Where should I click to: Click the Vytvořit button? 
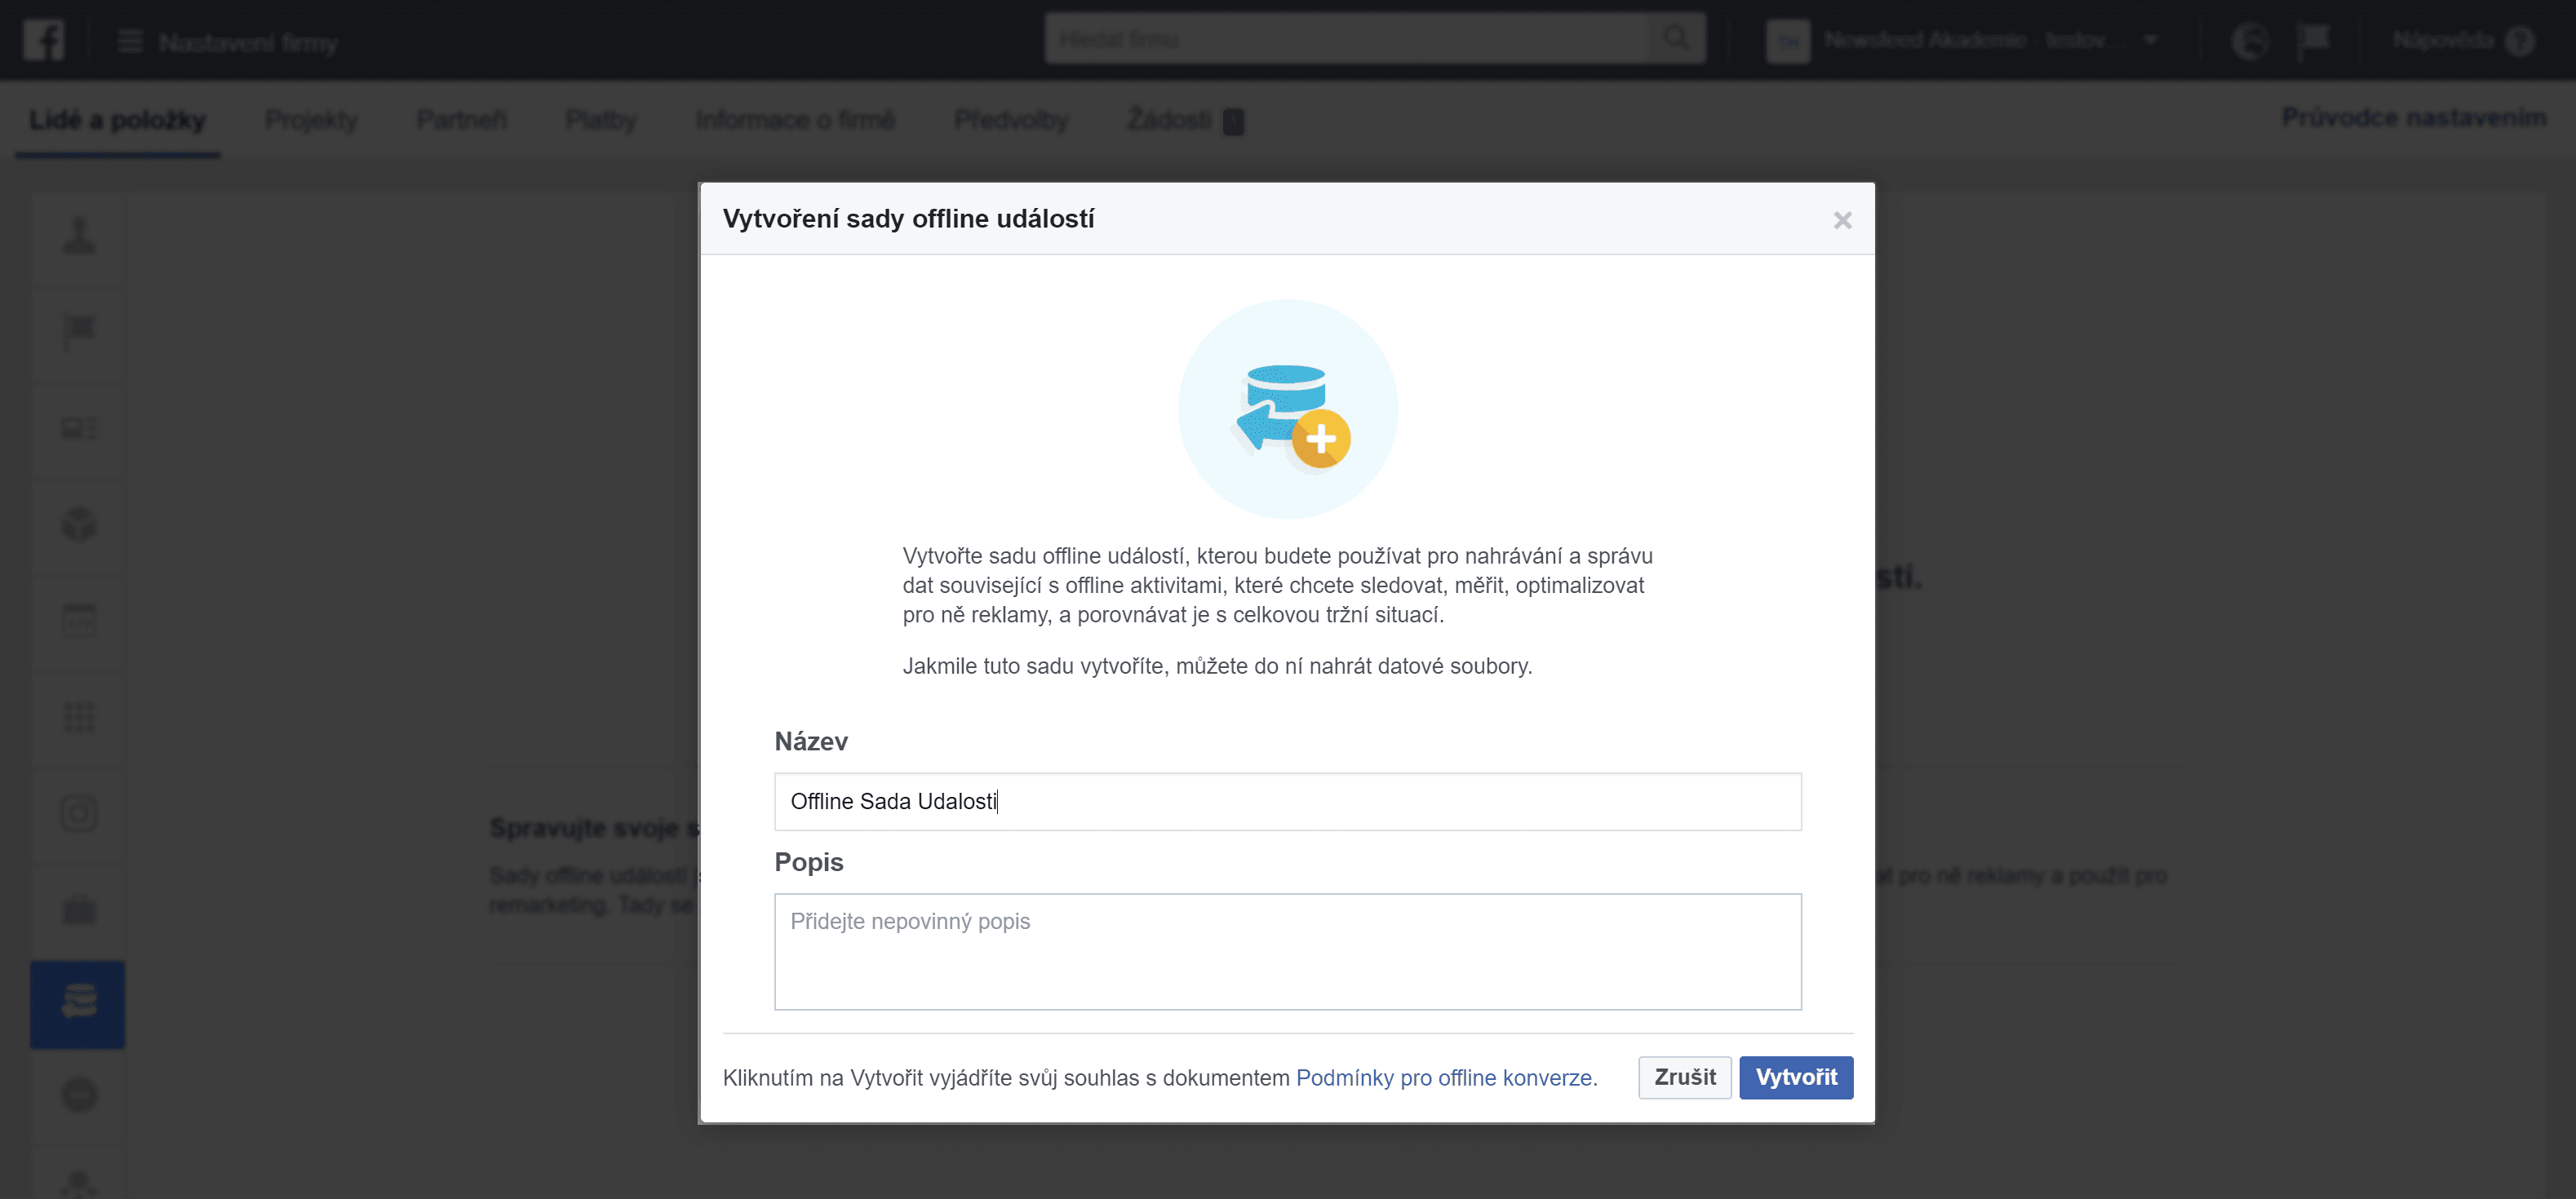(1795, 1077)
